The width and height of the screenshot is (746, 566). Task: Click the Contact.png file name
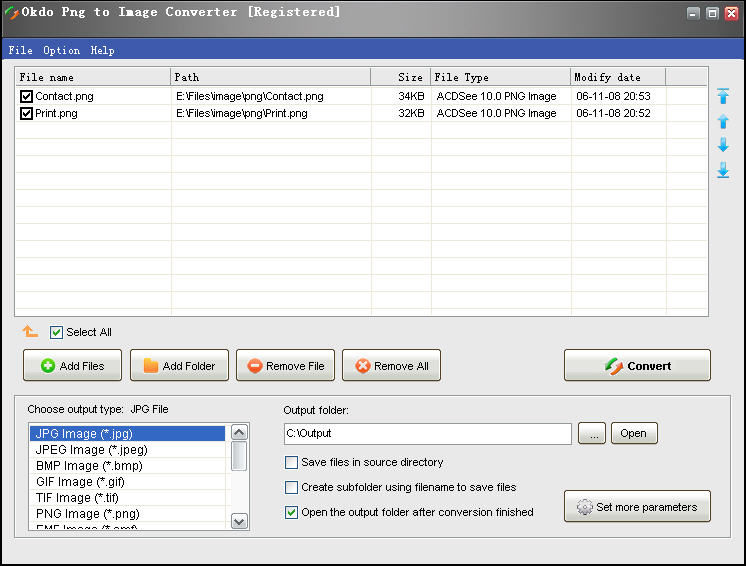click(64, 97)
